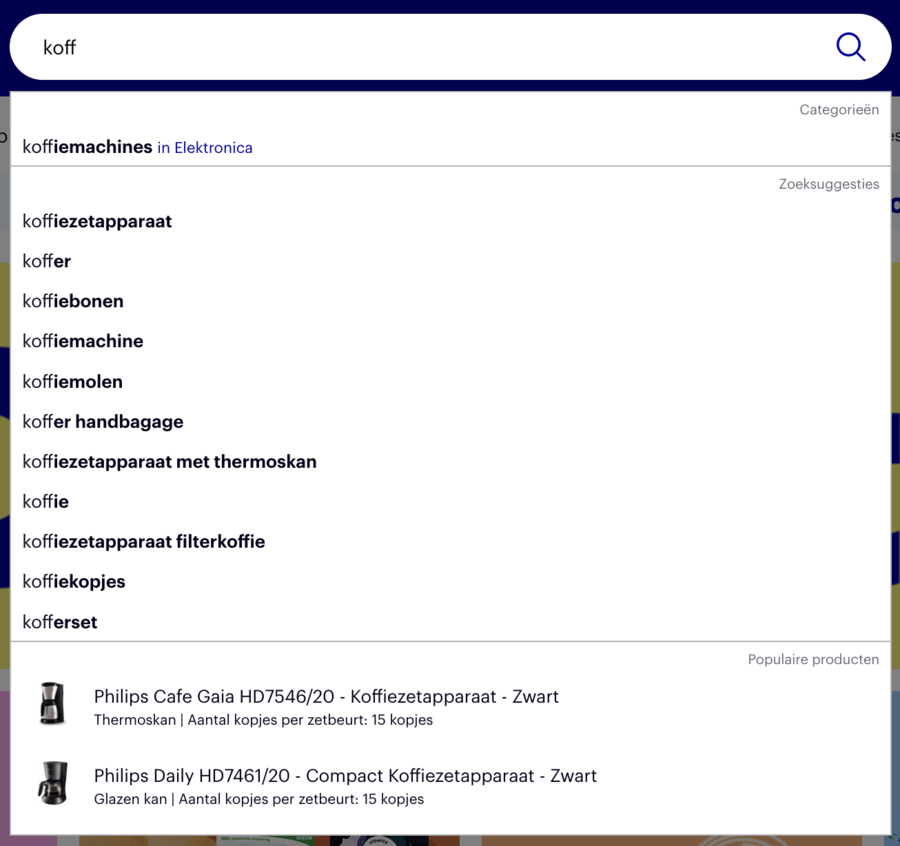Open the Philips Cafe Gaia HD7546/20 product

(326, 696)
